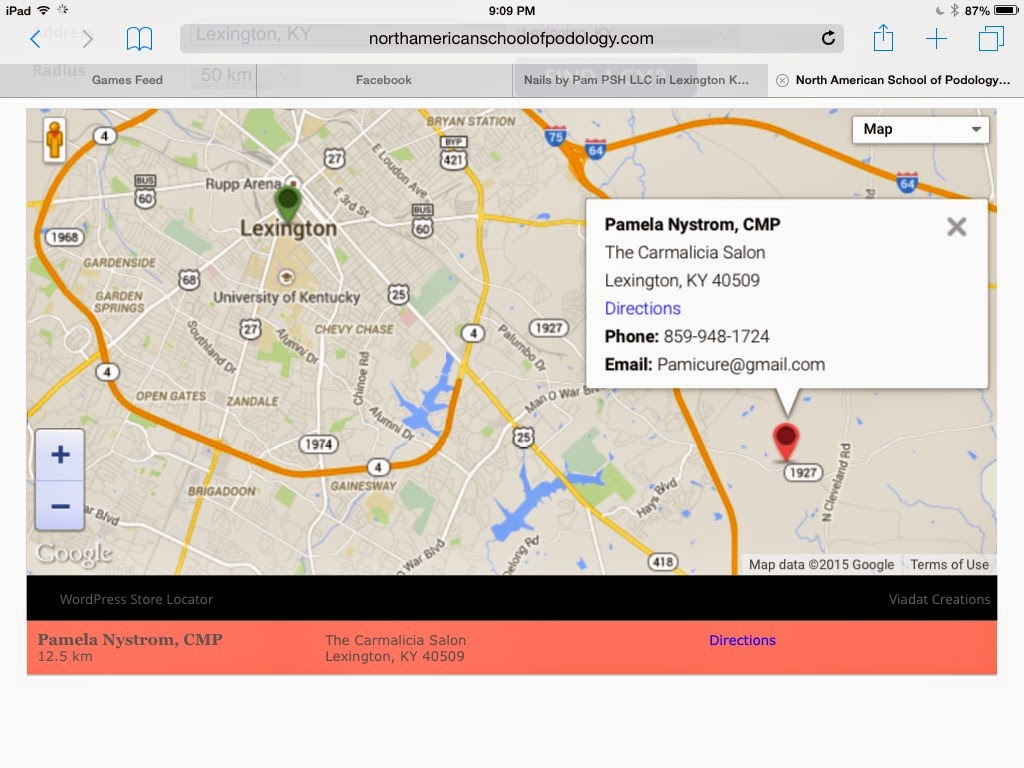Viewport: 1024px width, 768px height.
Task: Reload the page with refresh icon
Action: [828, 39]
